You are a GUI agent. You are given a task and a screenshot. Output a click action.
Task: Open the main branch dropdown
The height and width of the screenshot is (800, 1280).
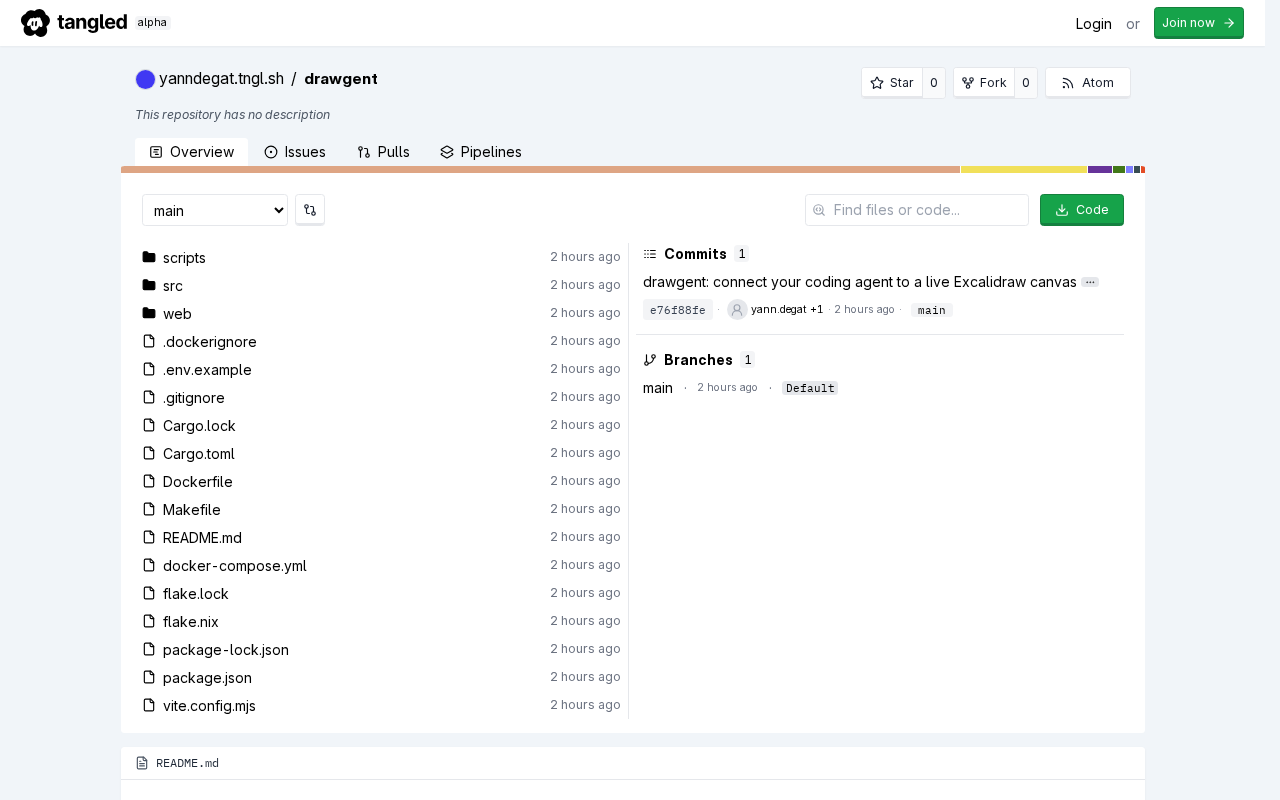215,210
